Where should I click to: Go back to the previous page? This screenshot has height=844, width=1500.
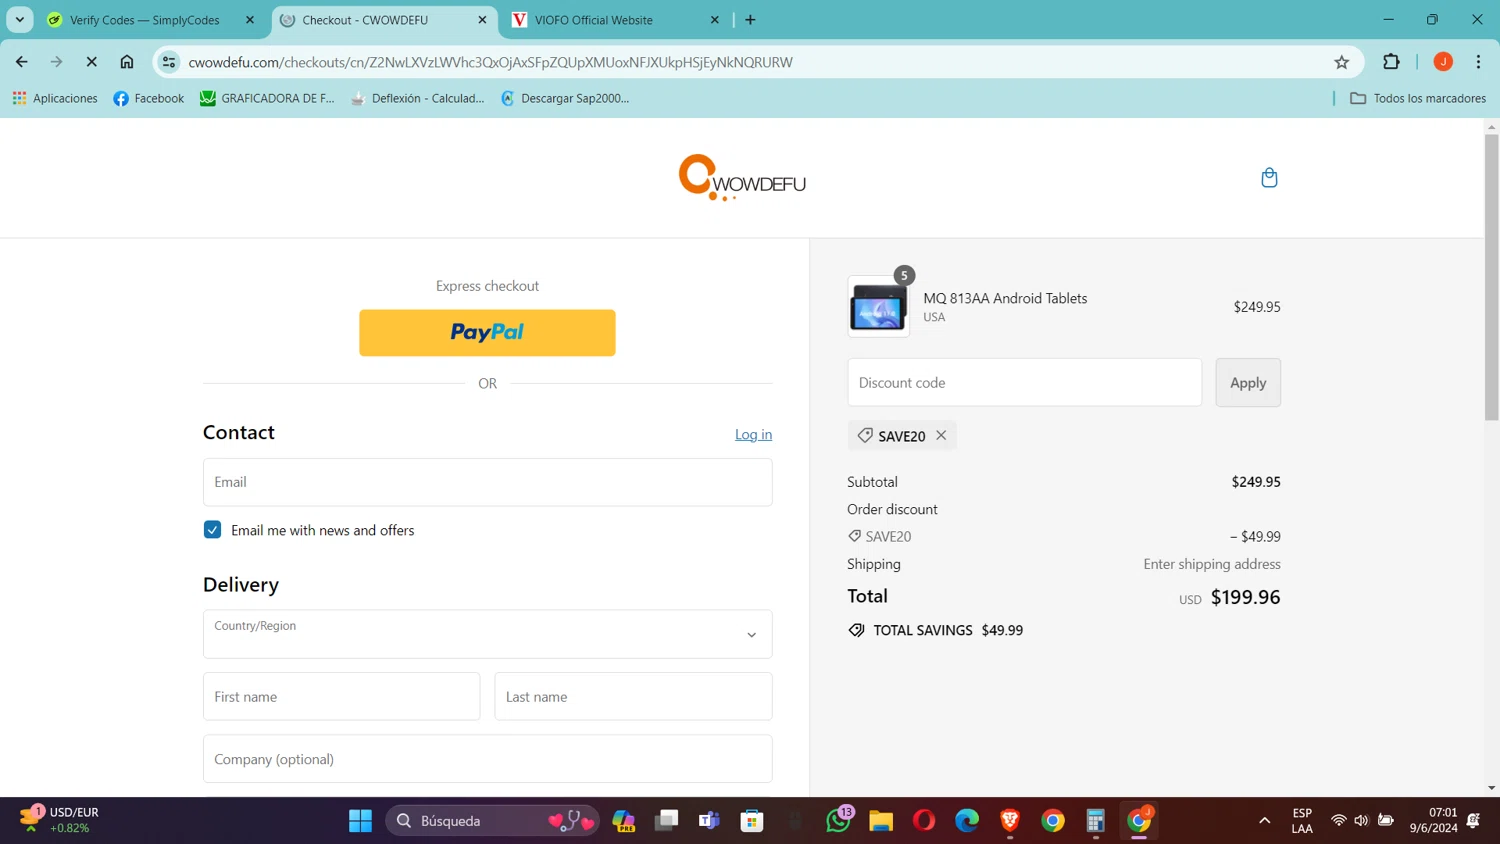22,62
